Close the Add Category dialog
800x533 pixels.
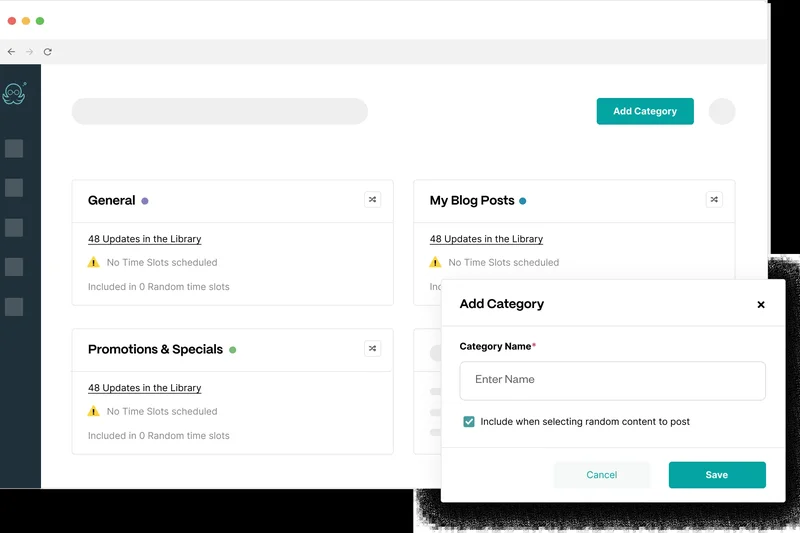(x=761, y=305)
